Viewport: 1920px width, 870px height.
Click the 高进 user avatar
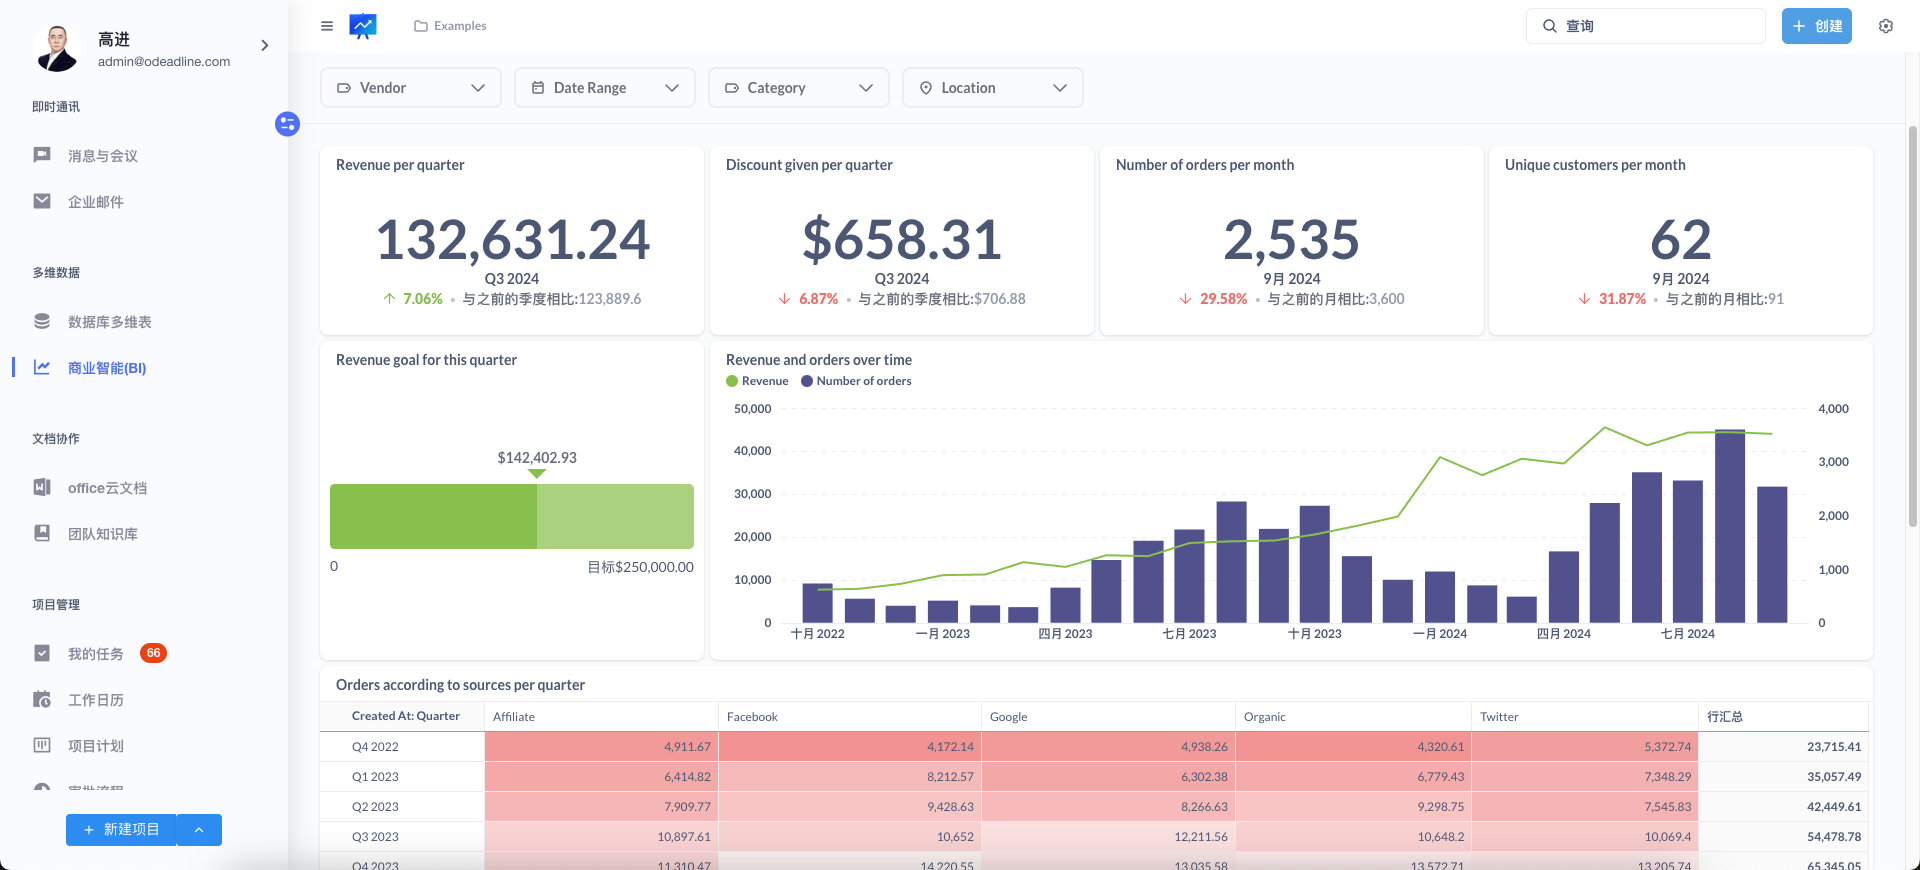tap(57, 48)
